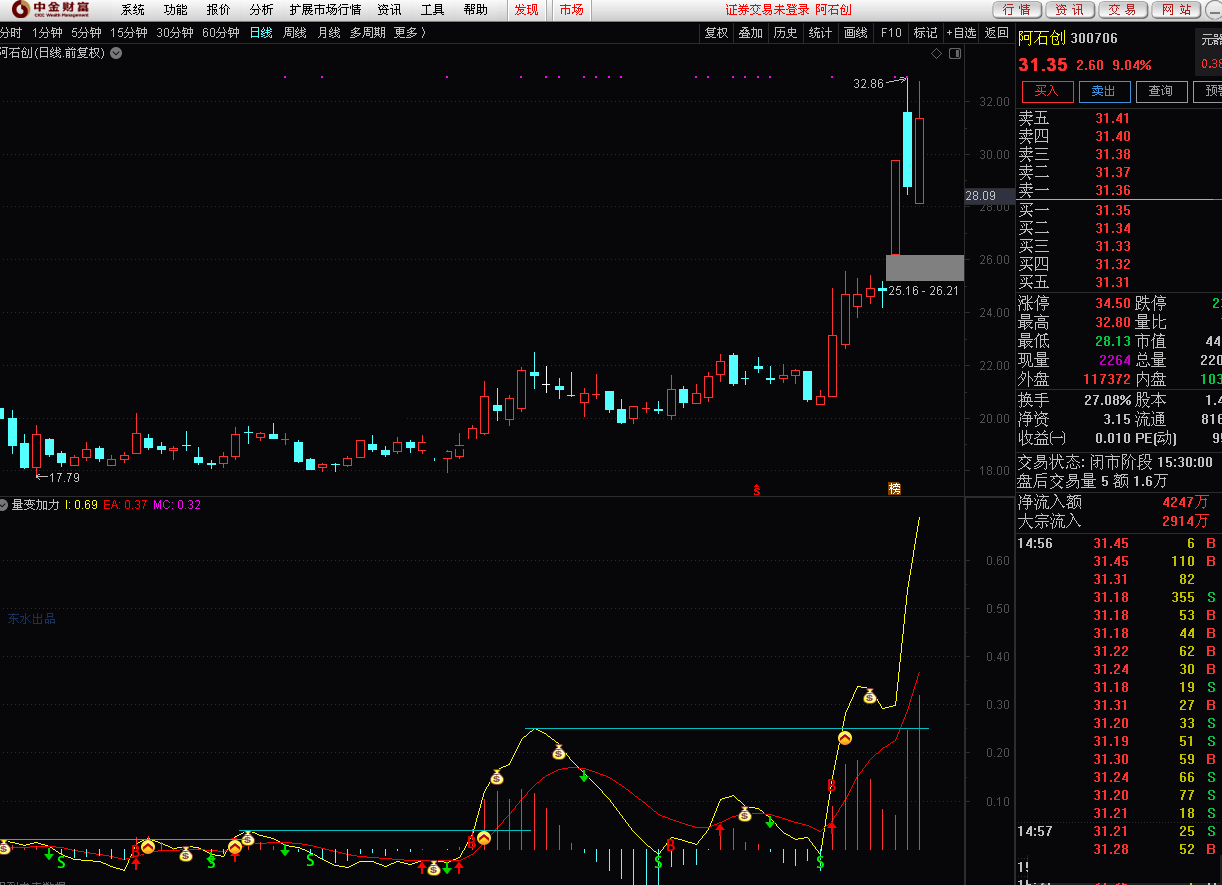Image resolution: width=1222 pixels, height=885 pixels.
Task: Switch to 多周期 multi-period view
Action: [367, 32]
